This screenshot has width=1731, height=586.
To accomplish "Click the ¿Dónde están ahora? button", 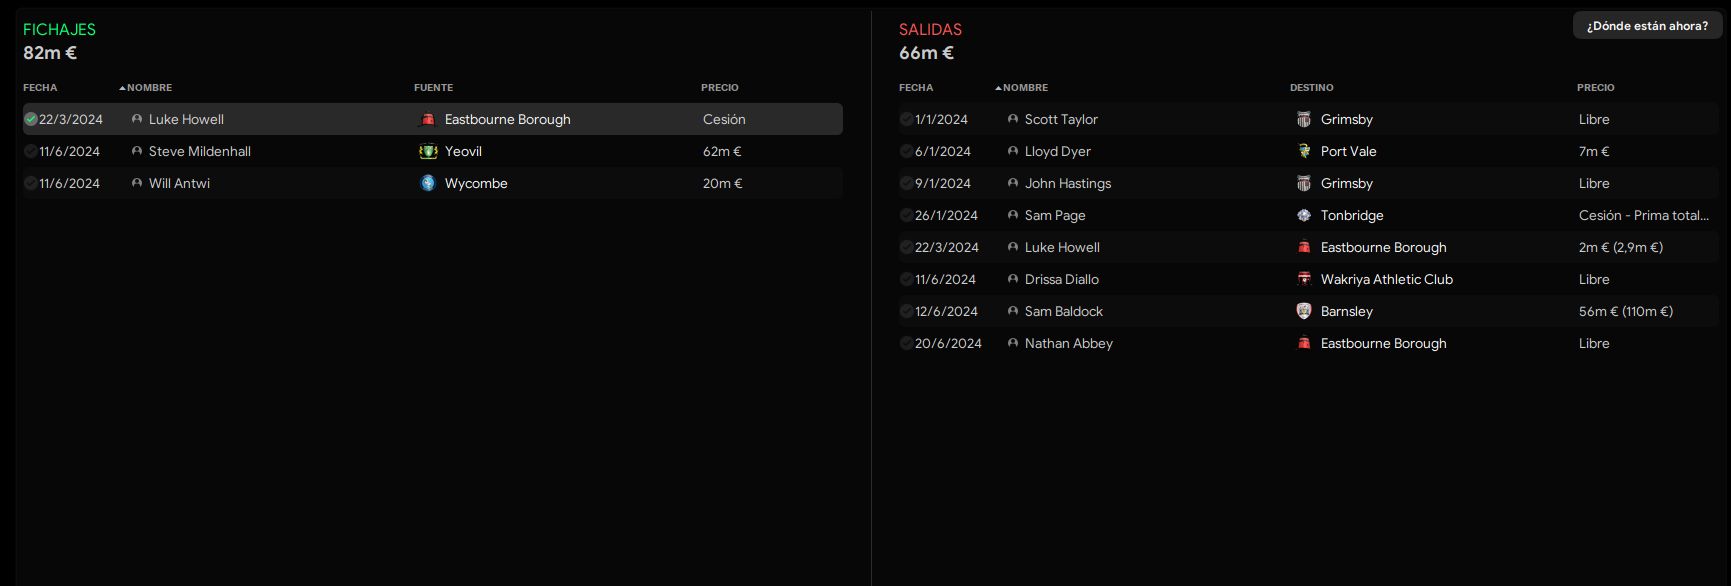I will pos(1647,26).
